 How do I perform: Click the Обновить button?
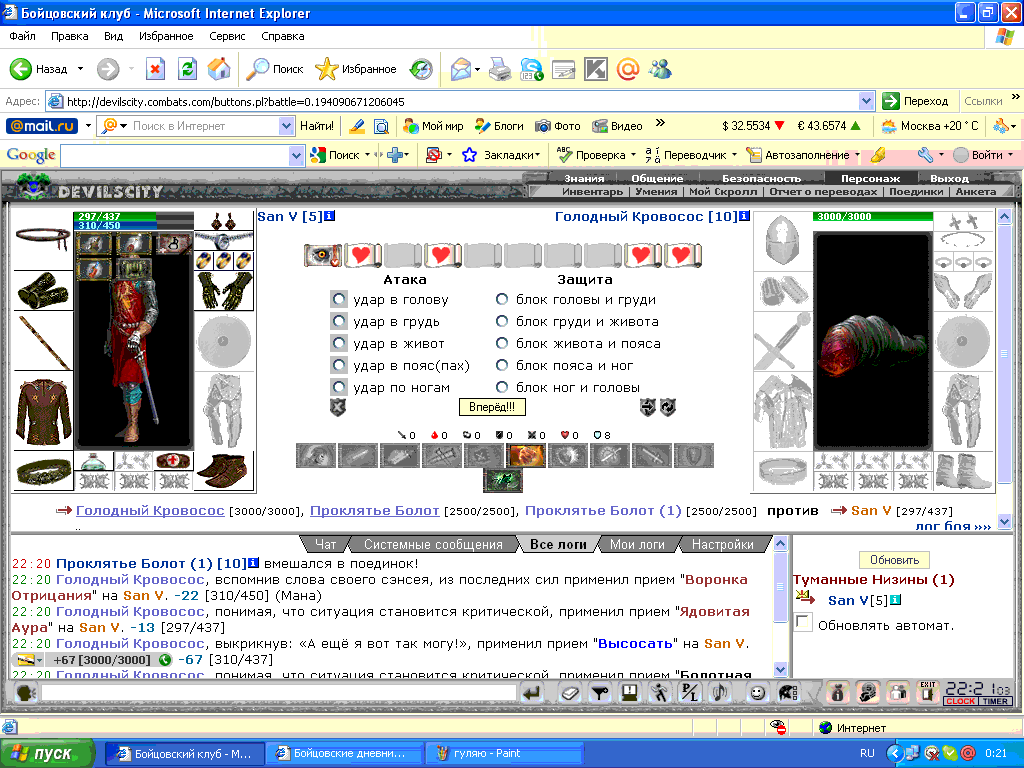click(894, 560)
